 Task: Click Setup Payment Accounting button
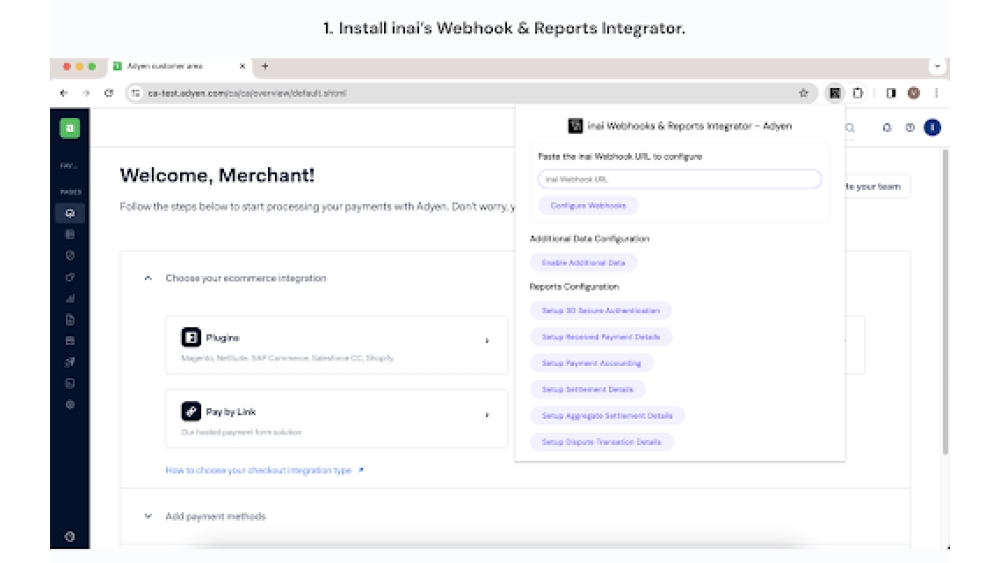[591, 363]
